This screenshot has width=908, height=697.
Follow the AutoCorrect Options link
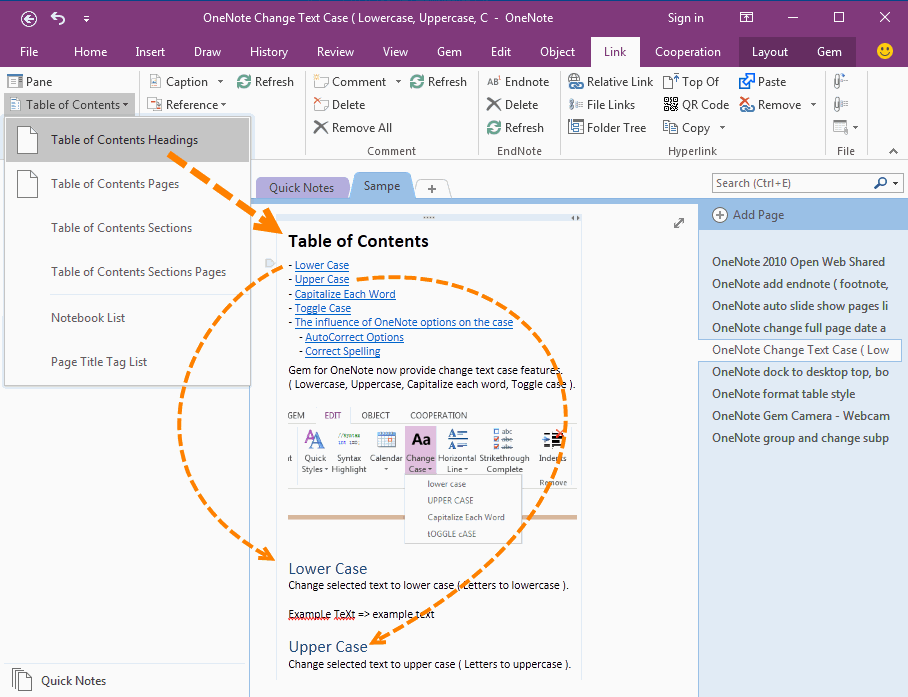pyautogui.click(x=354, y=337)
